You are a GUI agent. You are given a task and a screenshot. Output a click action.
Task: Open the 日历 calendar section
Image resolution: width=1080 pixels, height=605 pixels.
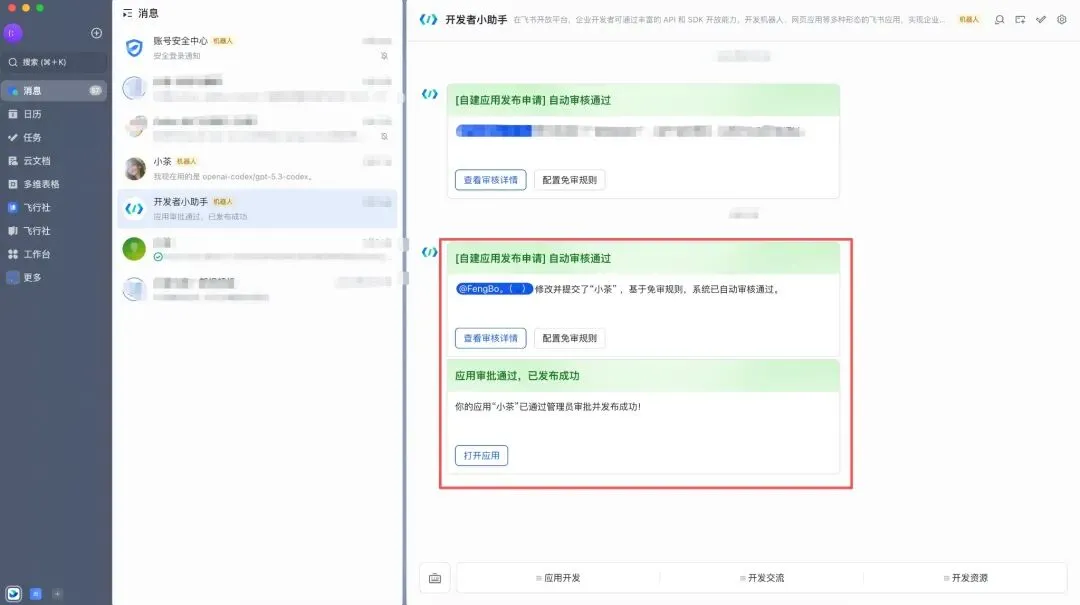click(x=55, y=114)
